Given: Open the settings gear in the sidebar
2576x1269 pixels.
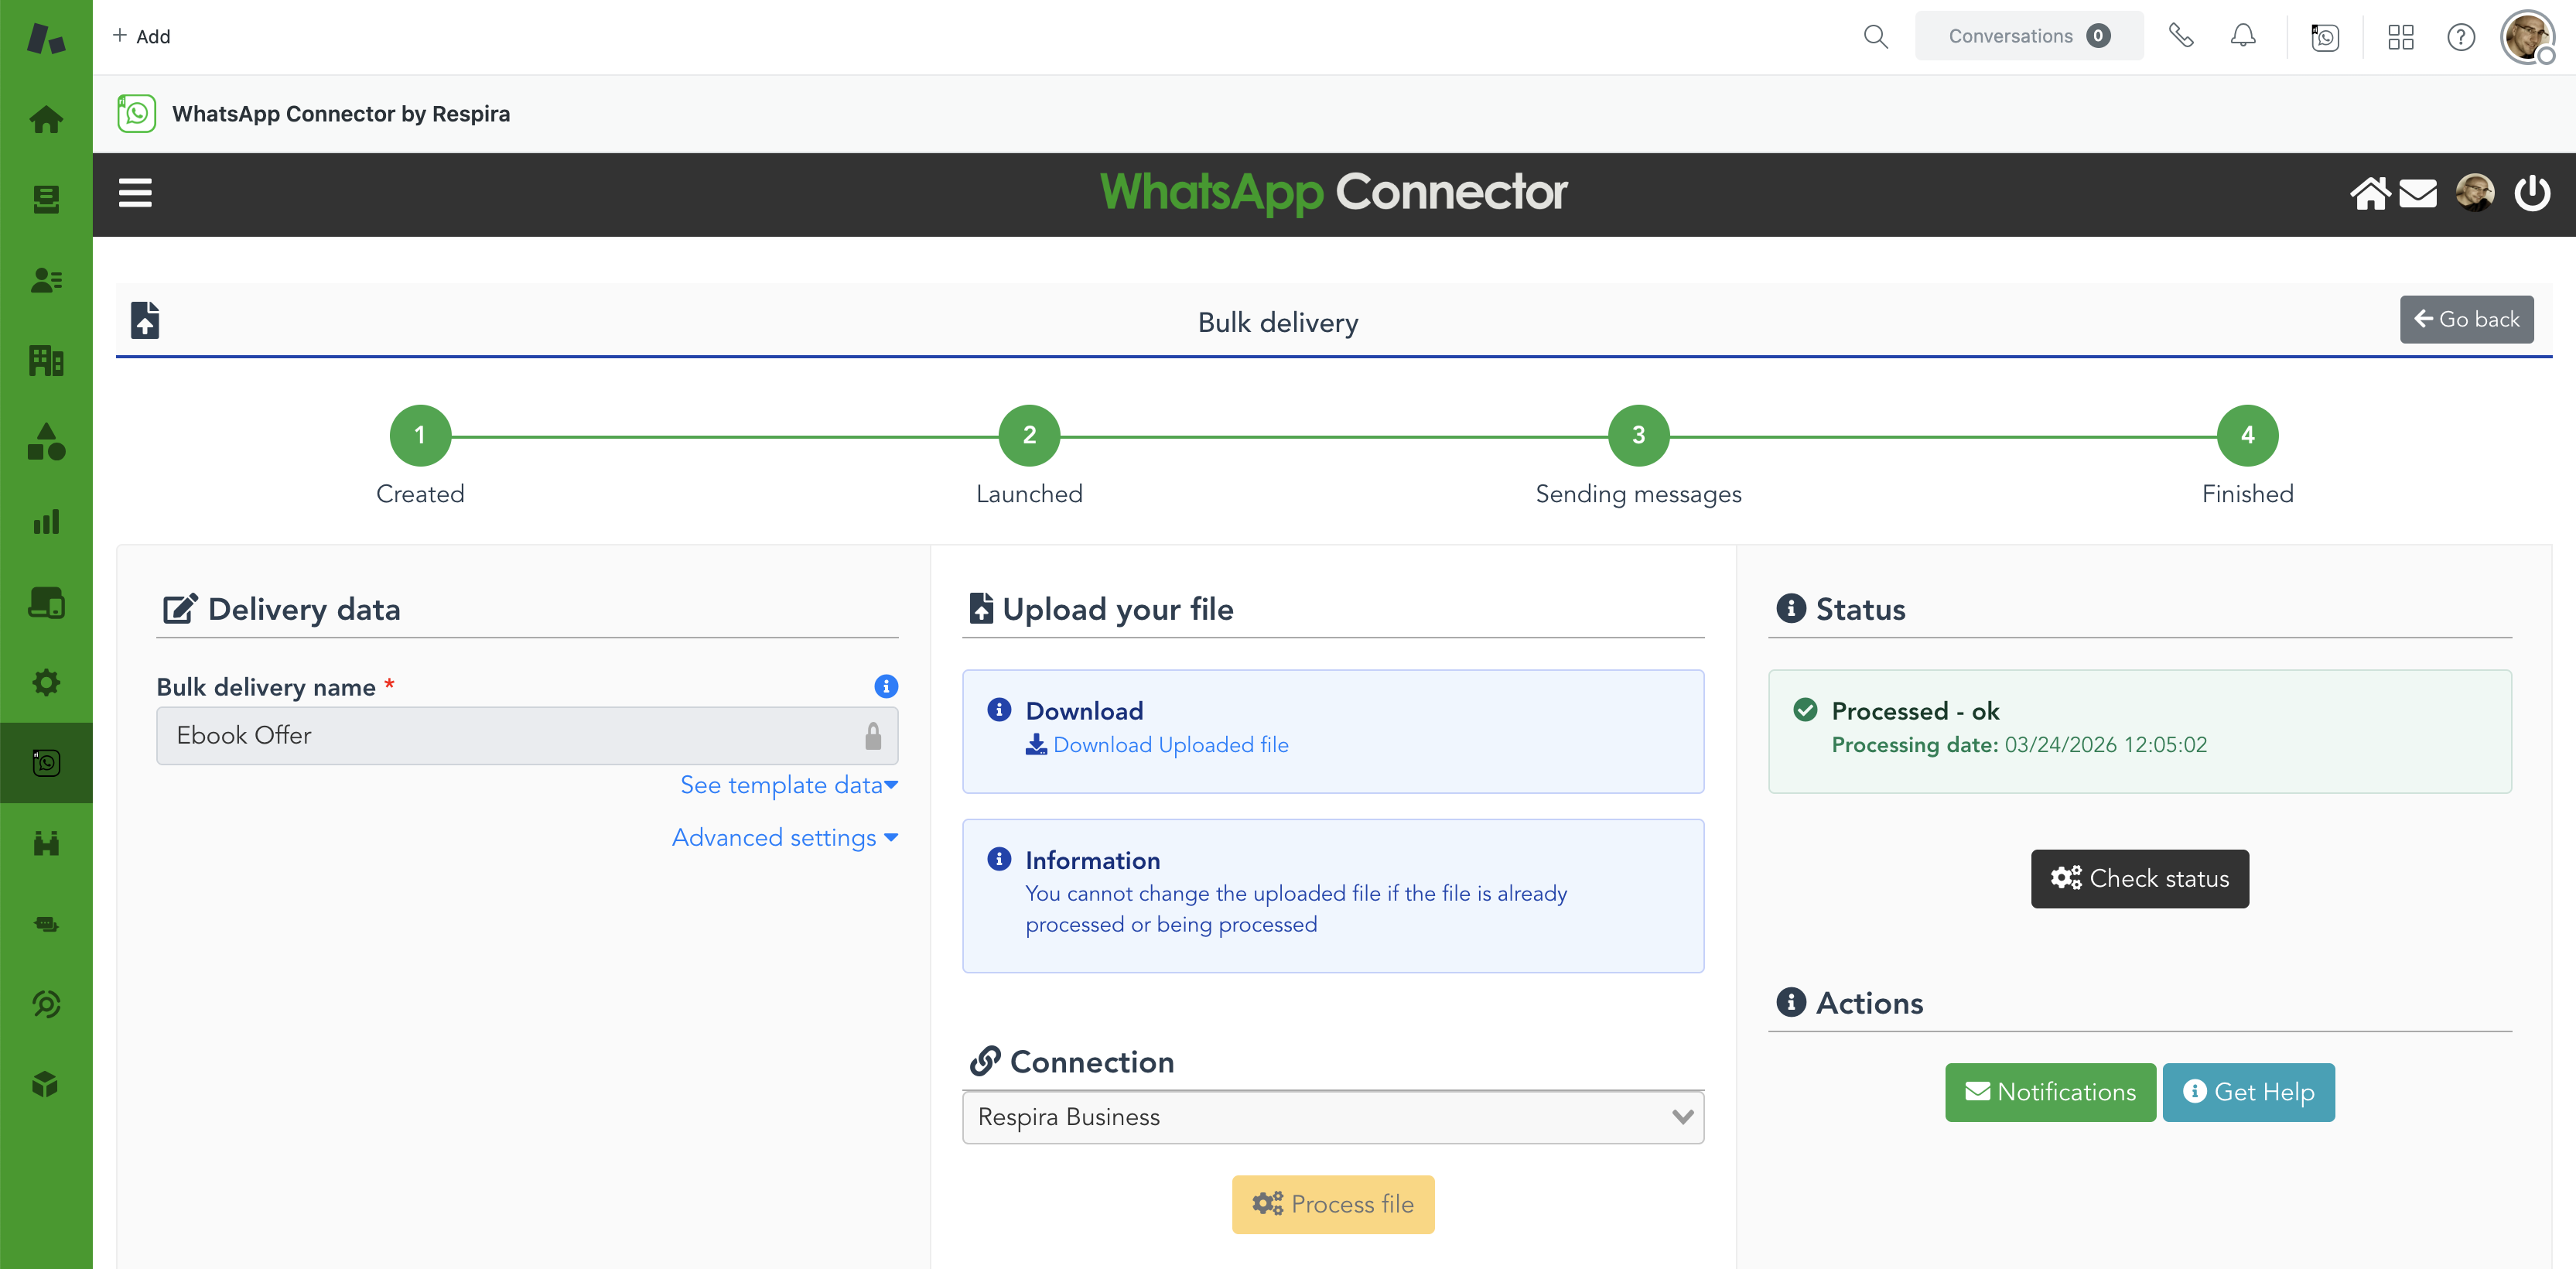Looking at the screenshot, I should (46, 682).
